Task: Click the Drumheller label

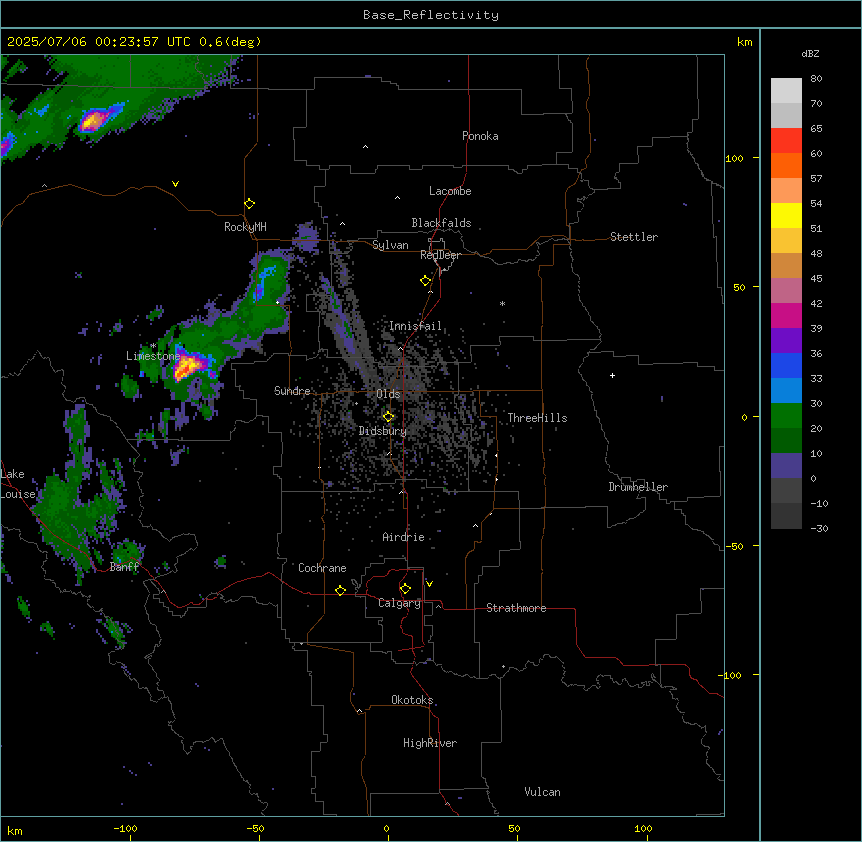Action: 638,487
